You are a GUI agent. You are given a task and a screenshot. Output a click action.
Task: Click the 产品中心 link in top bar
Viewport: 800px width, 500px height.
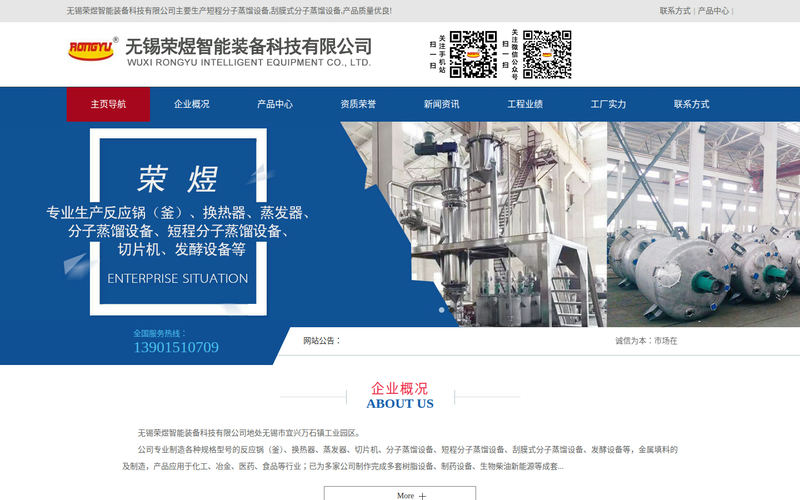713,11
